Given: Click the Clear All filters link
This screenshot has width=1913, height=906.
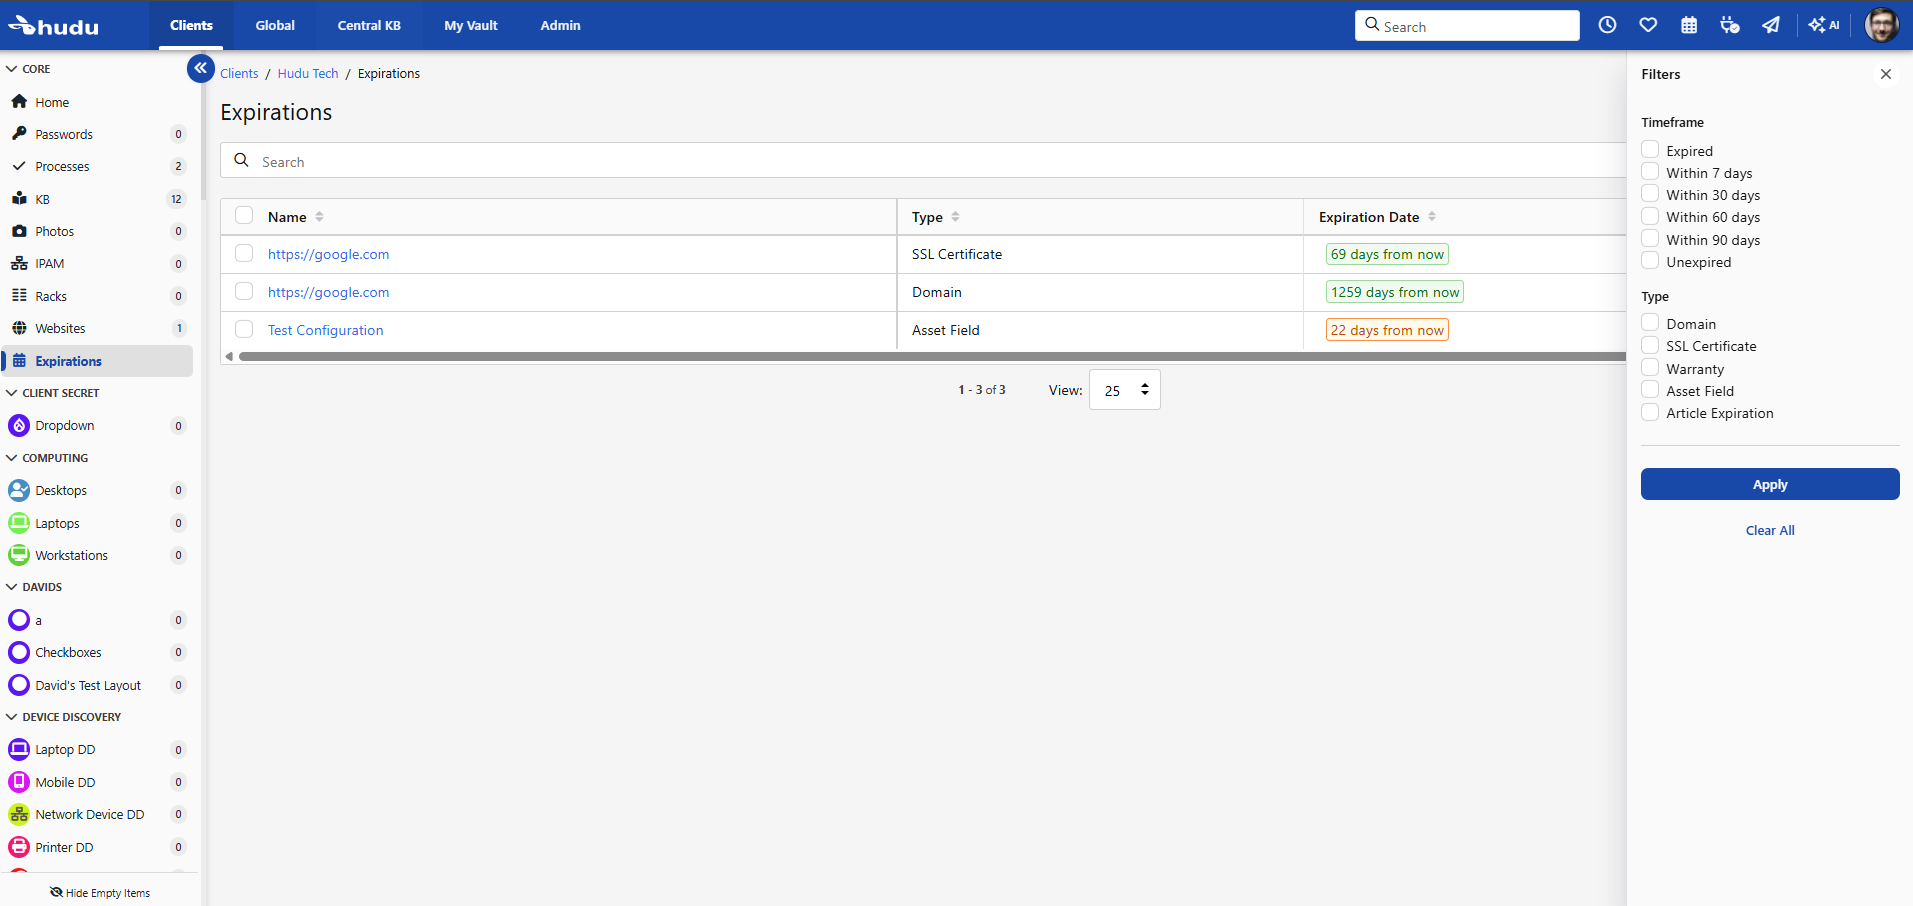Looking at the screenshot, I should coord(1770,530).
